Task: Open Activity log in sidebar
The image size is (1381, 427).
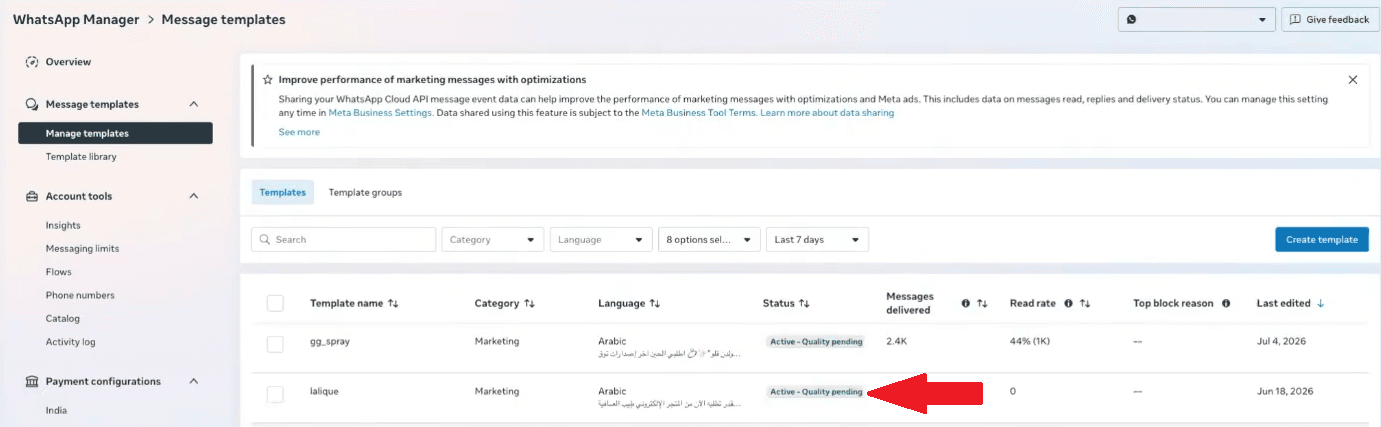Action: pos(71,342)
